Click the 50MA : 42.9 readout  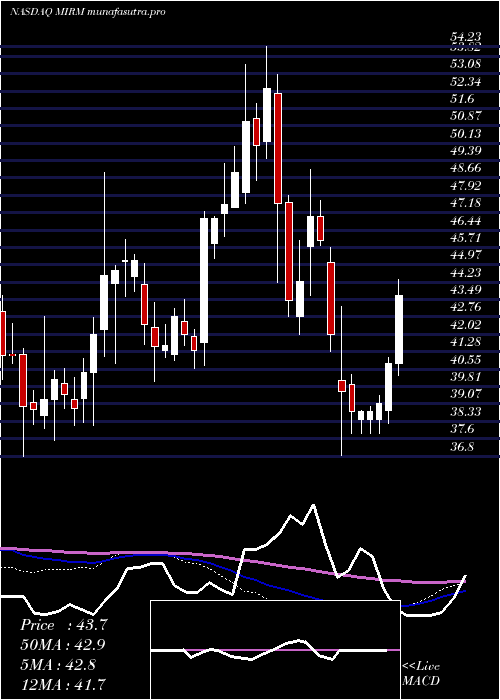tap(63, 645)
